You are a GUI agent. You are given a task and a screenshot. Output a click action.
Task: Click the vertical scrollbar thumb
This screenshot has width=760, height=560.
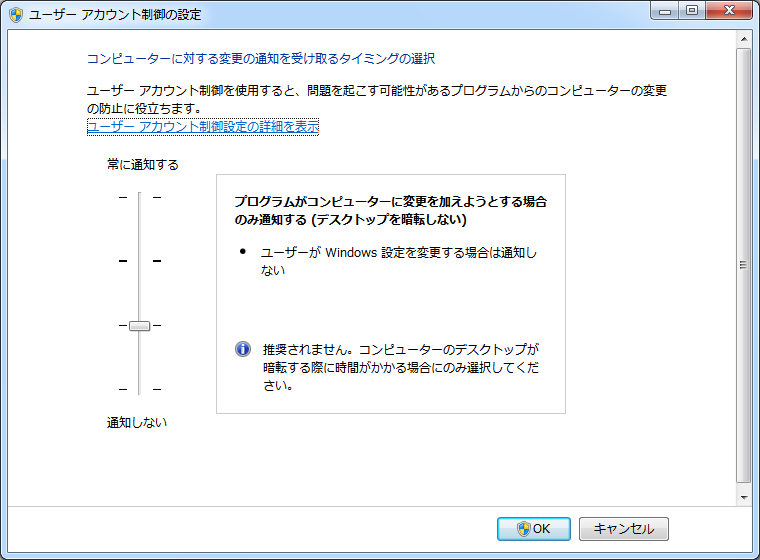point(743,265)
